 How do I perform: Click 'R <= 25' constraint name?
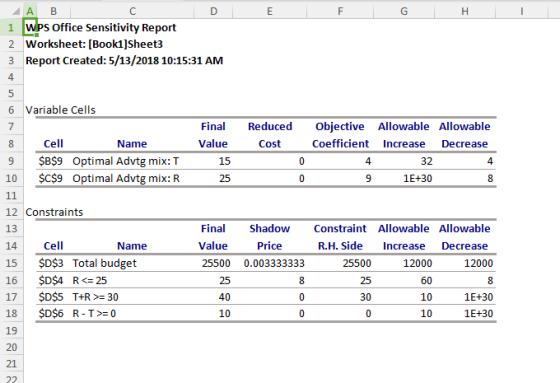(x=90, y=280)
